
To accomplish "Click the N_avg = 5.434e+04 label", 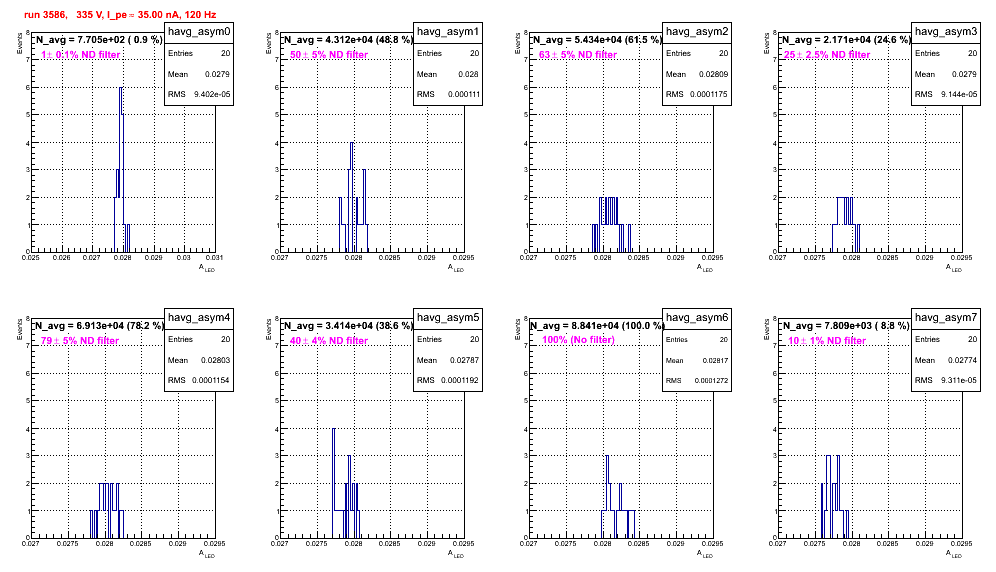I will [596, 39].
